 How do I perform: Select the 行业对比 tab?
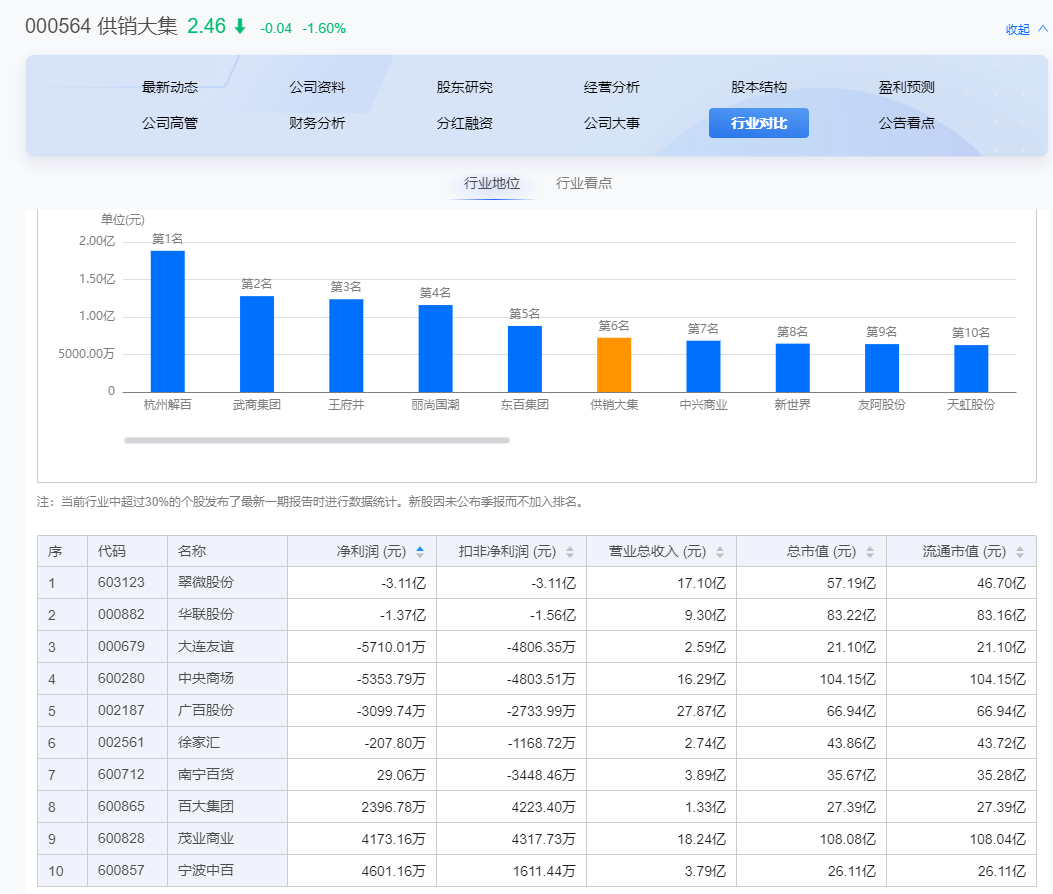point(758,123)
